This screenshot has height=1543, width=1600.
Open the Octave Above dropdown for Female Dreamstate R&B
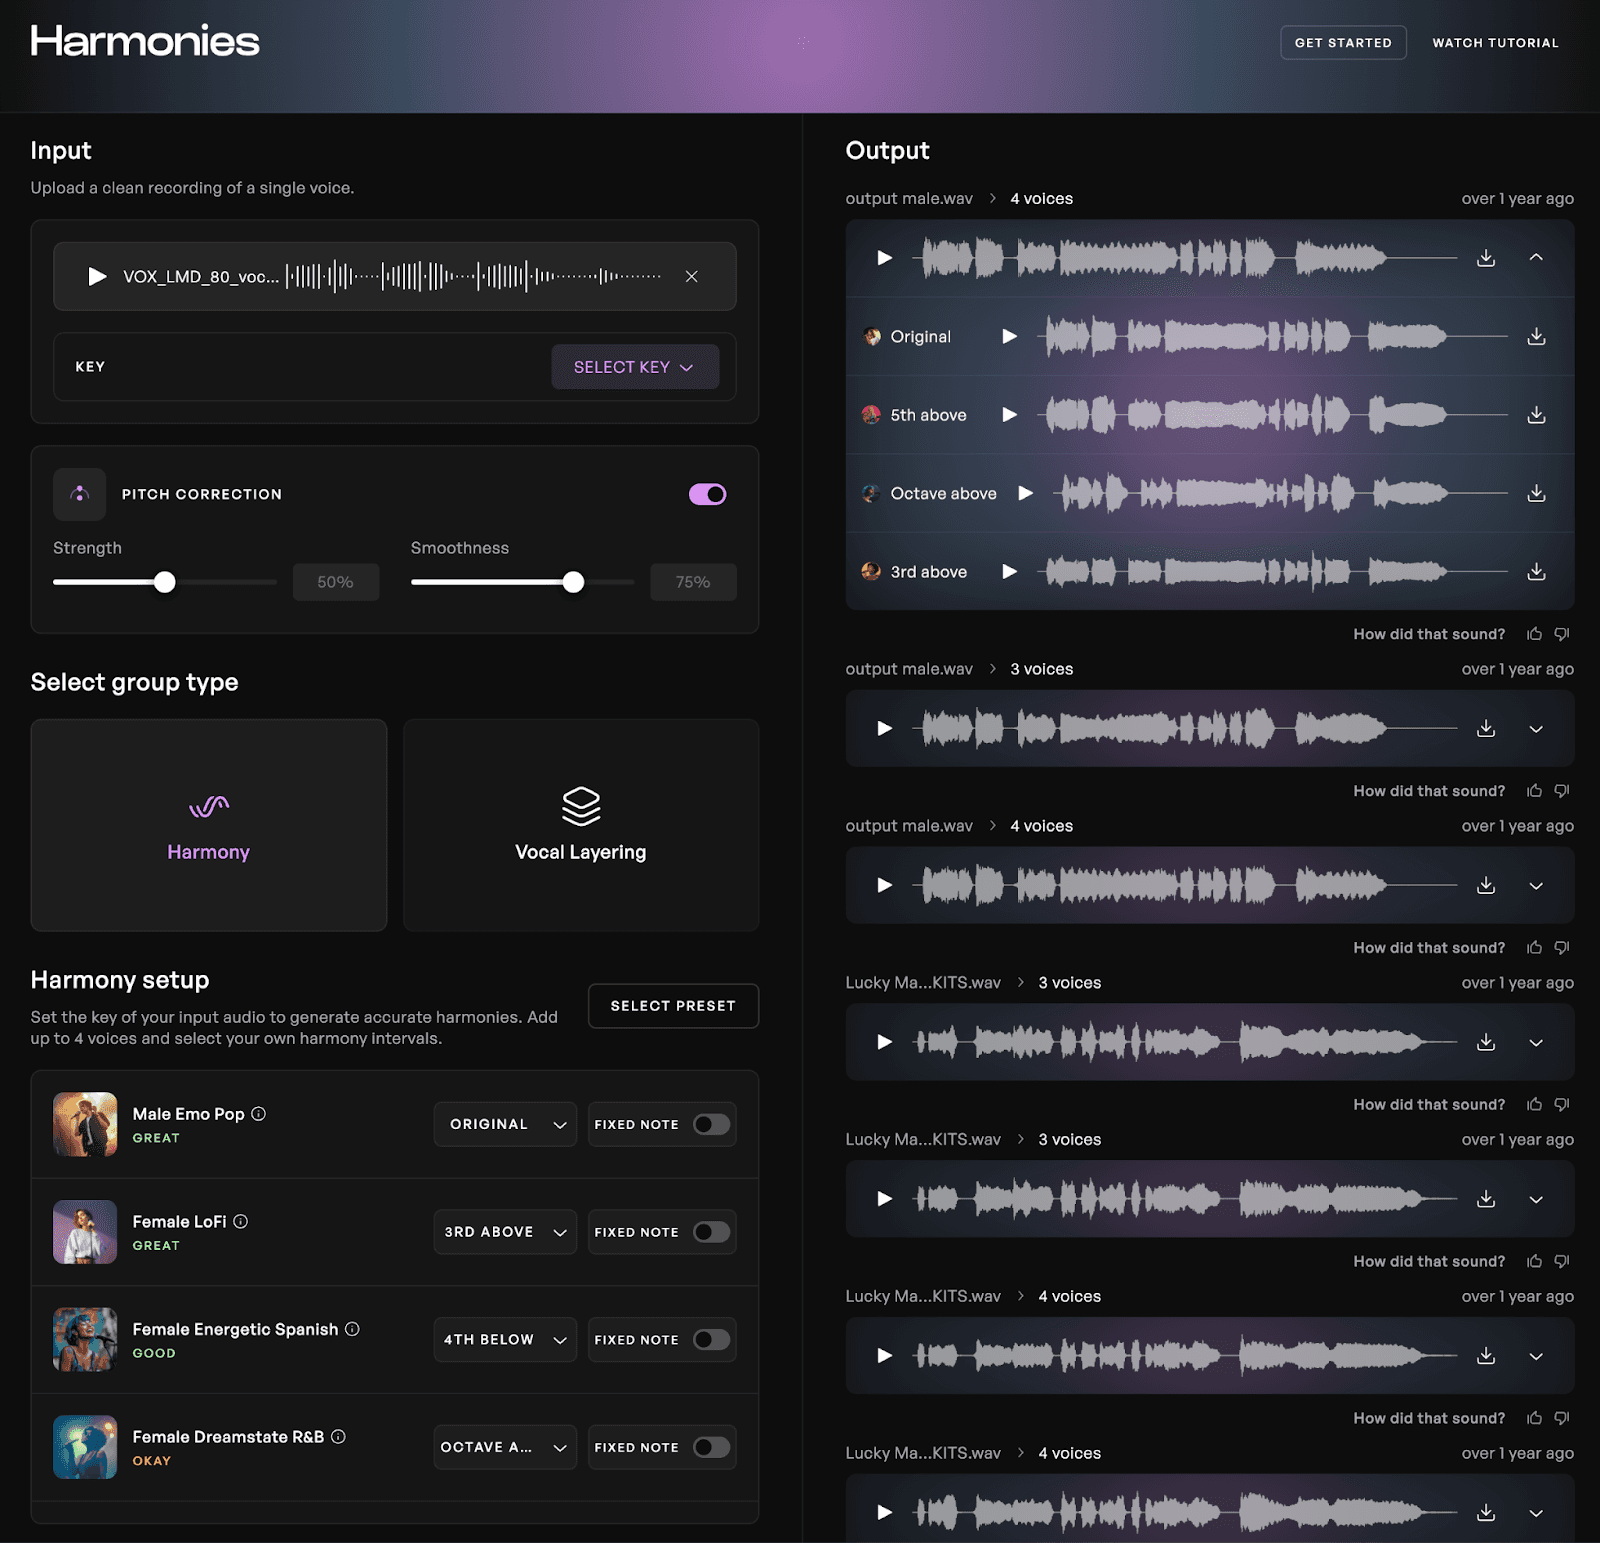coord(505,1447)
